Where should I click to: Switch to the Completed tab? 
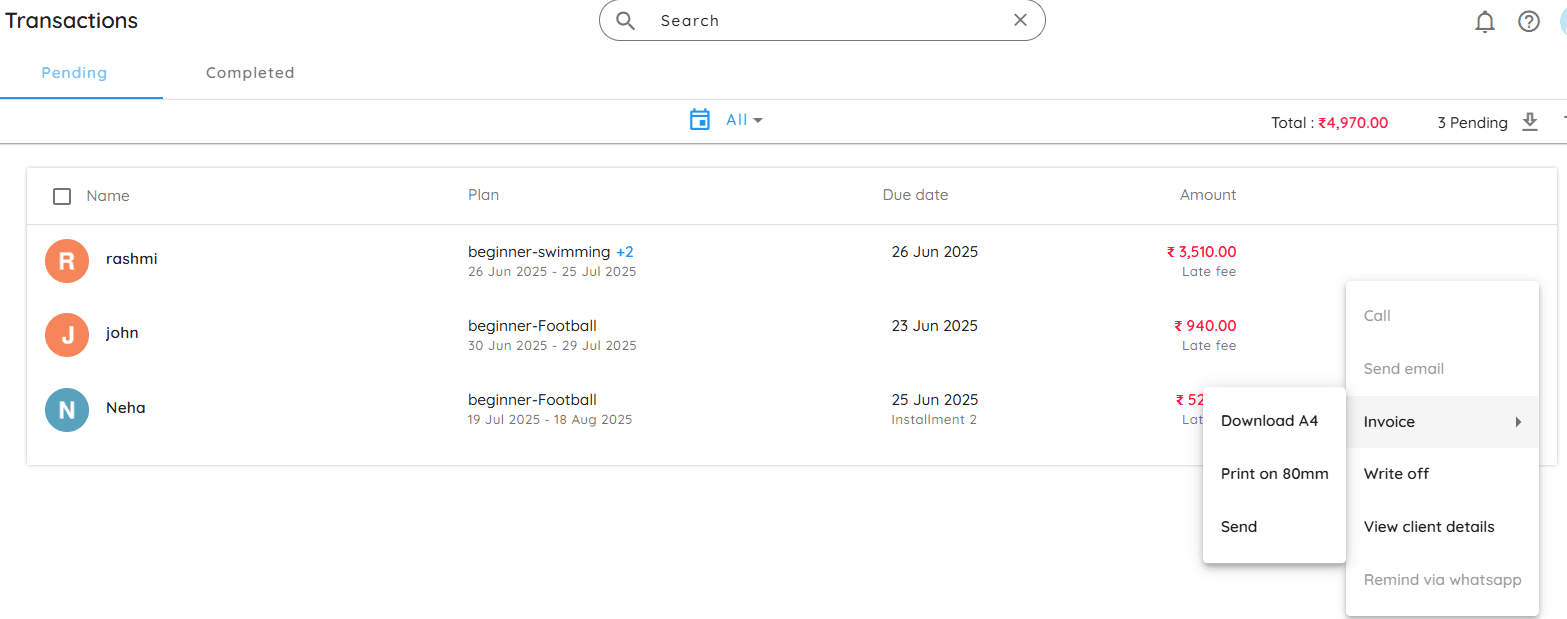[250, 73]
